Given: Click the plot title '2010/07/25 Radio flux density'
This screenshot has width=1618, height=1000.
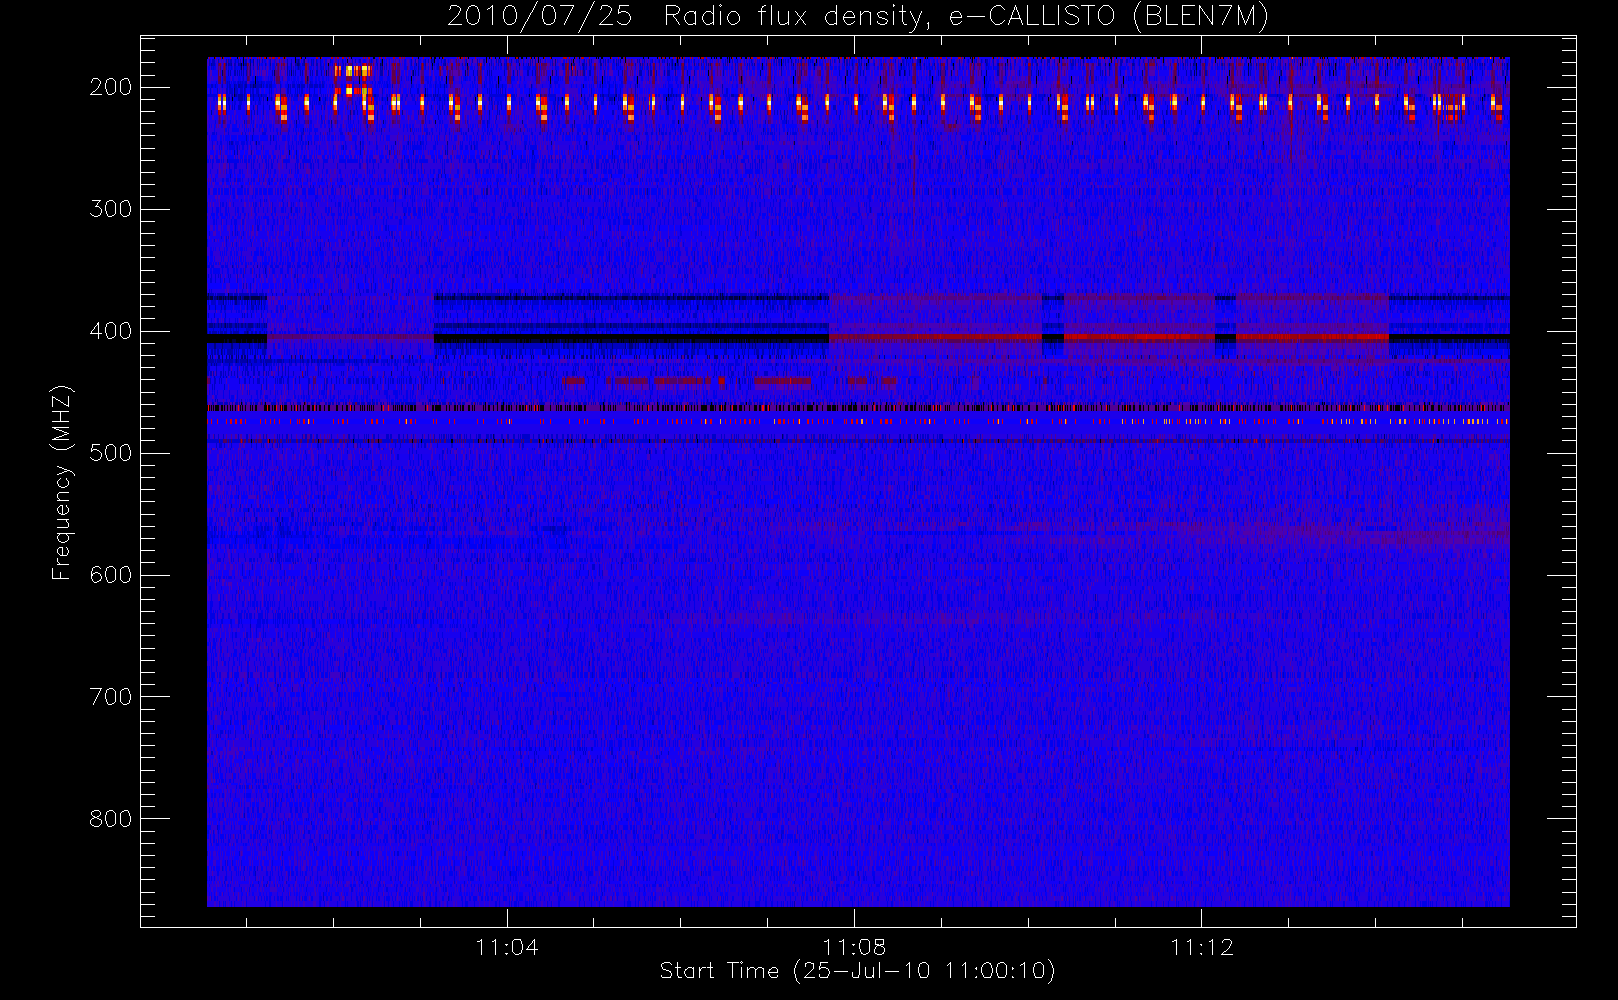Looking at the screenshot, I should (858, 16).
